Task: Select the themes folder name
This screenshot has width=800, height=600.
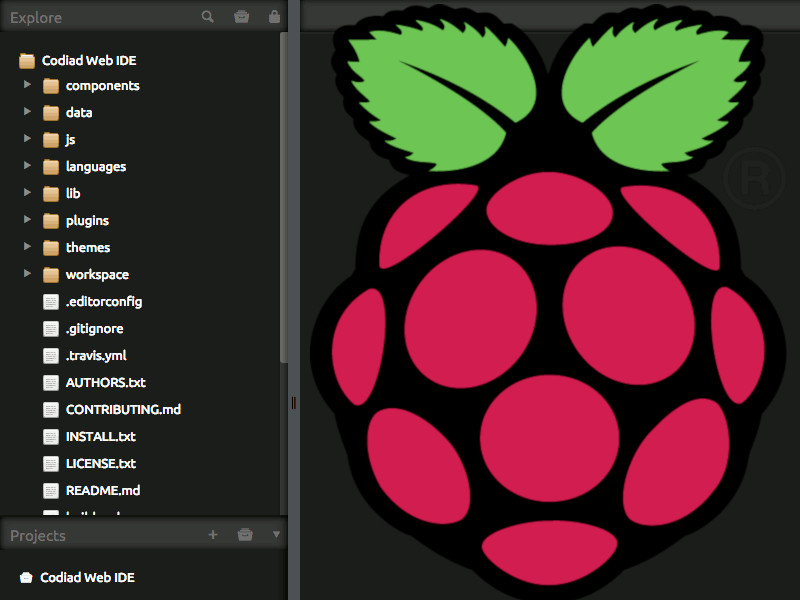Action: (88, 247)
